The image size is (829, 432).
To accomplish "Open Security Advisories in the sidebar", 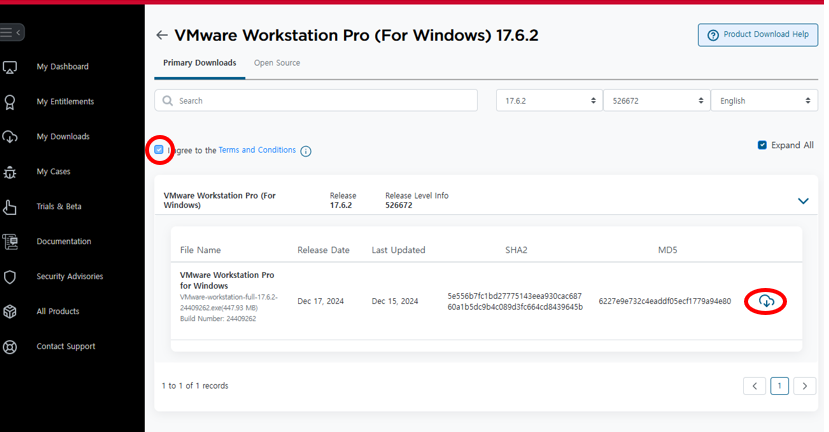I will point(70,276).
